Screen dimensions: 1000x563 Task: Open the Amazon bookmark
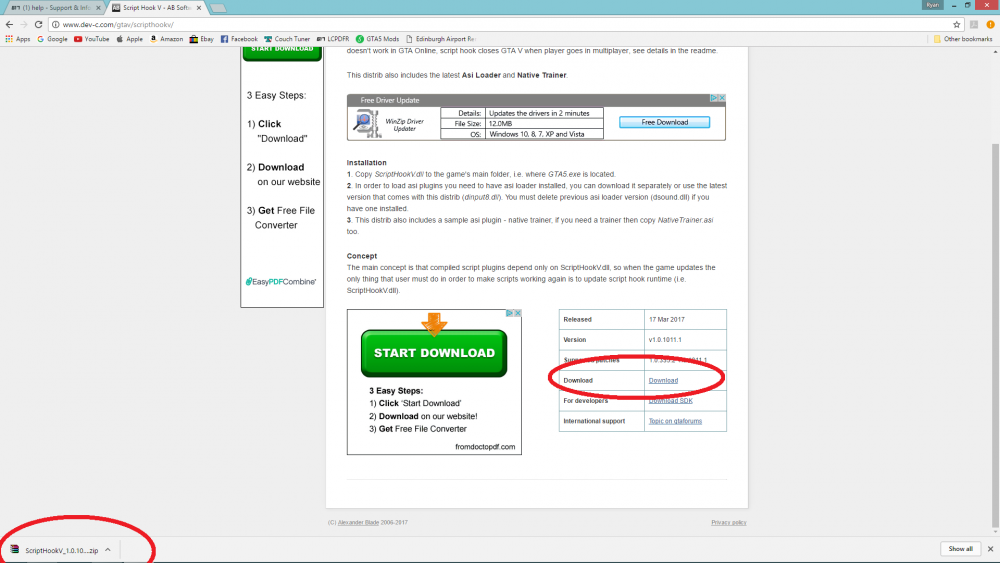tap(166, 39)
